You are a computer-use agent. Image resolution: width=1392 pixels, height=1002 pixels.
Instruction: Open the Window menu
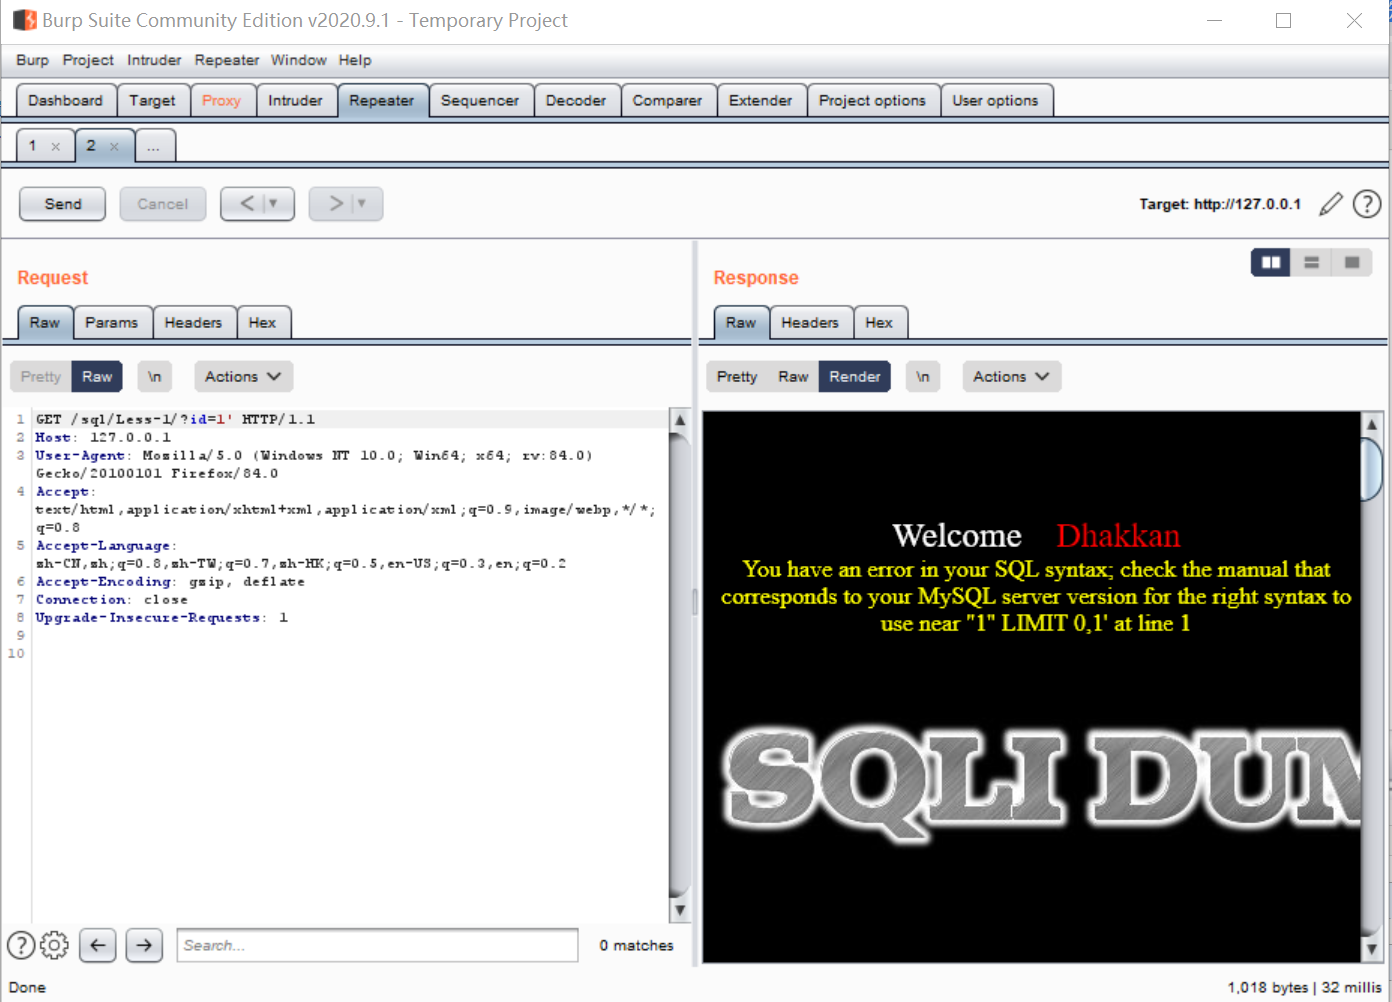pos(299,60)
